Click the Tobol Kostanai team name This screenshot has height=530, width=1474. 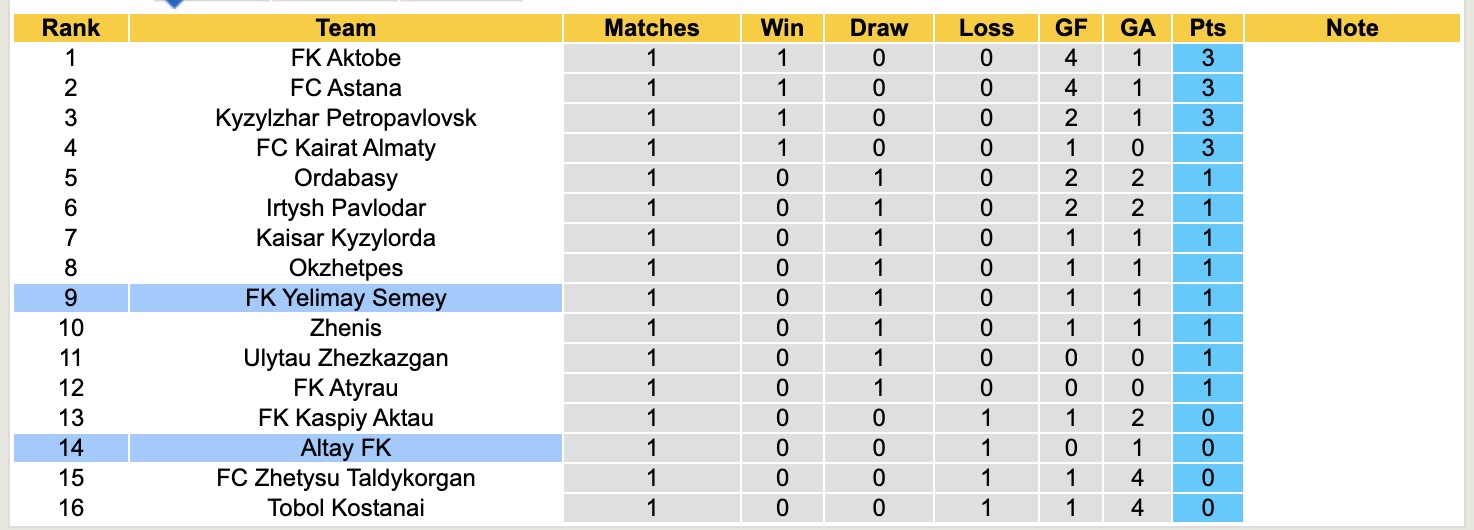pos(345,508)
